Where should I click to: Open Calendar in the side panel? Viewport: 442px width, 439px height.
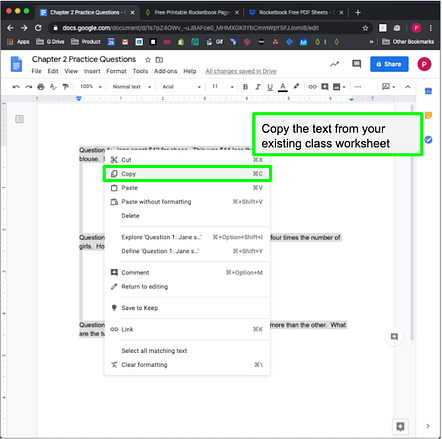click(x=428, y=91)
